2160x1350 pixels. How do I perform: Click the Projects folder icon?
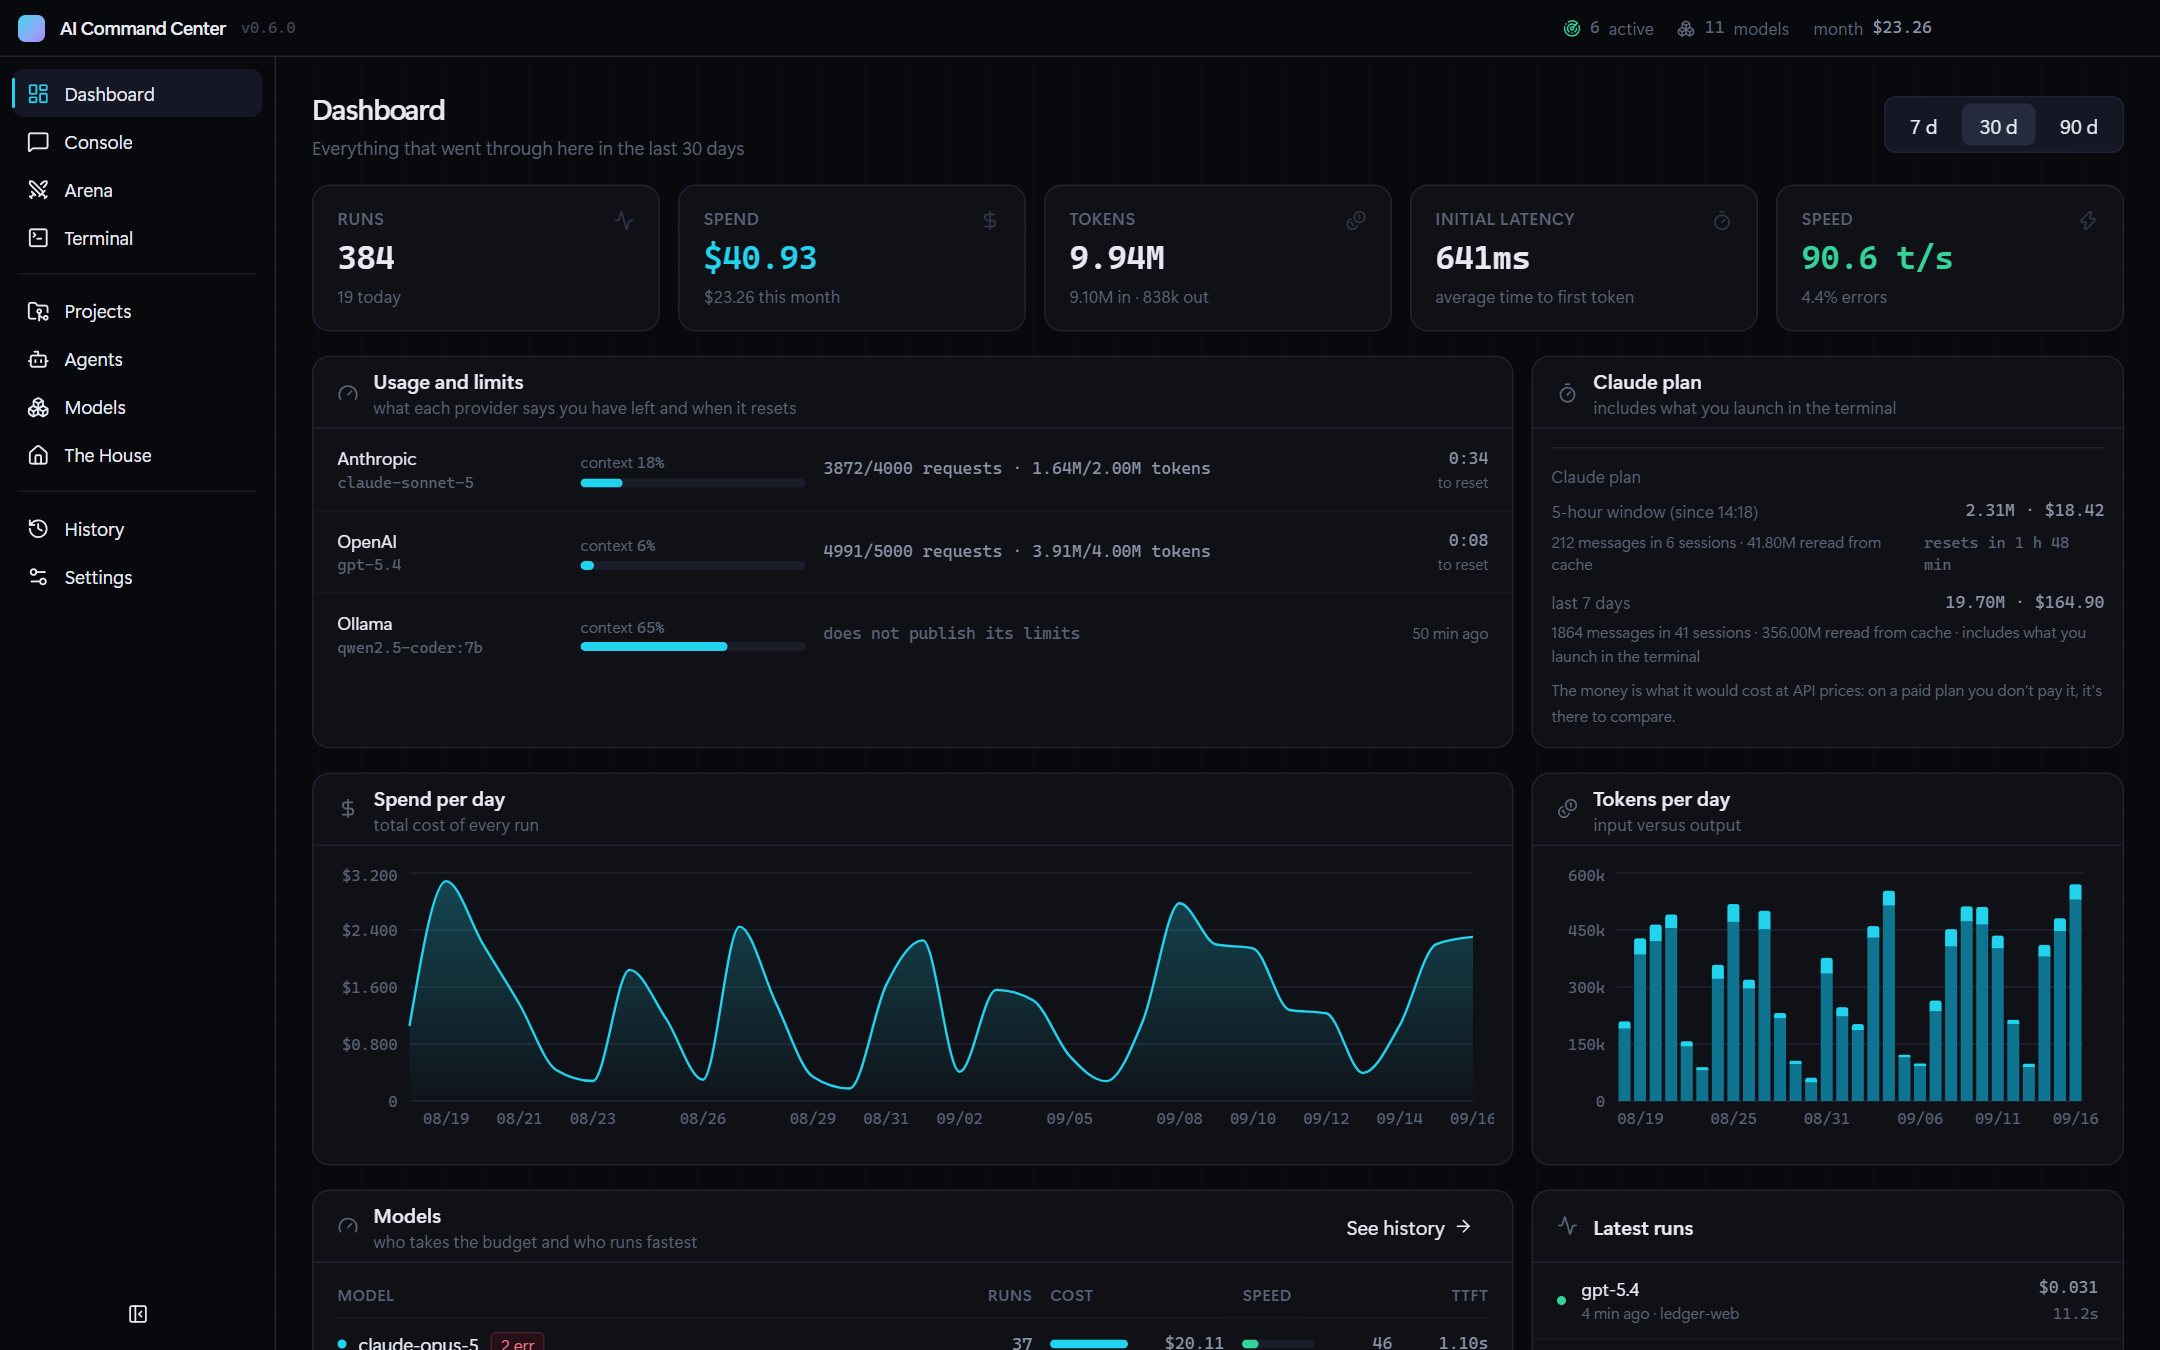click(x=38, y=311)
